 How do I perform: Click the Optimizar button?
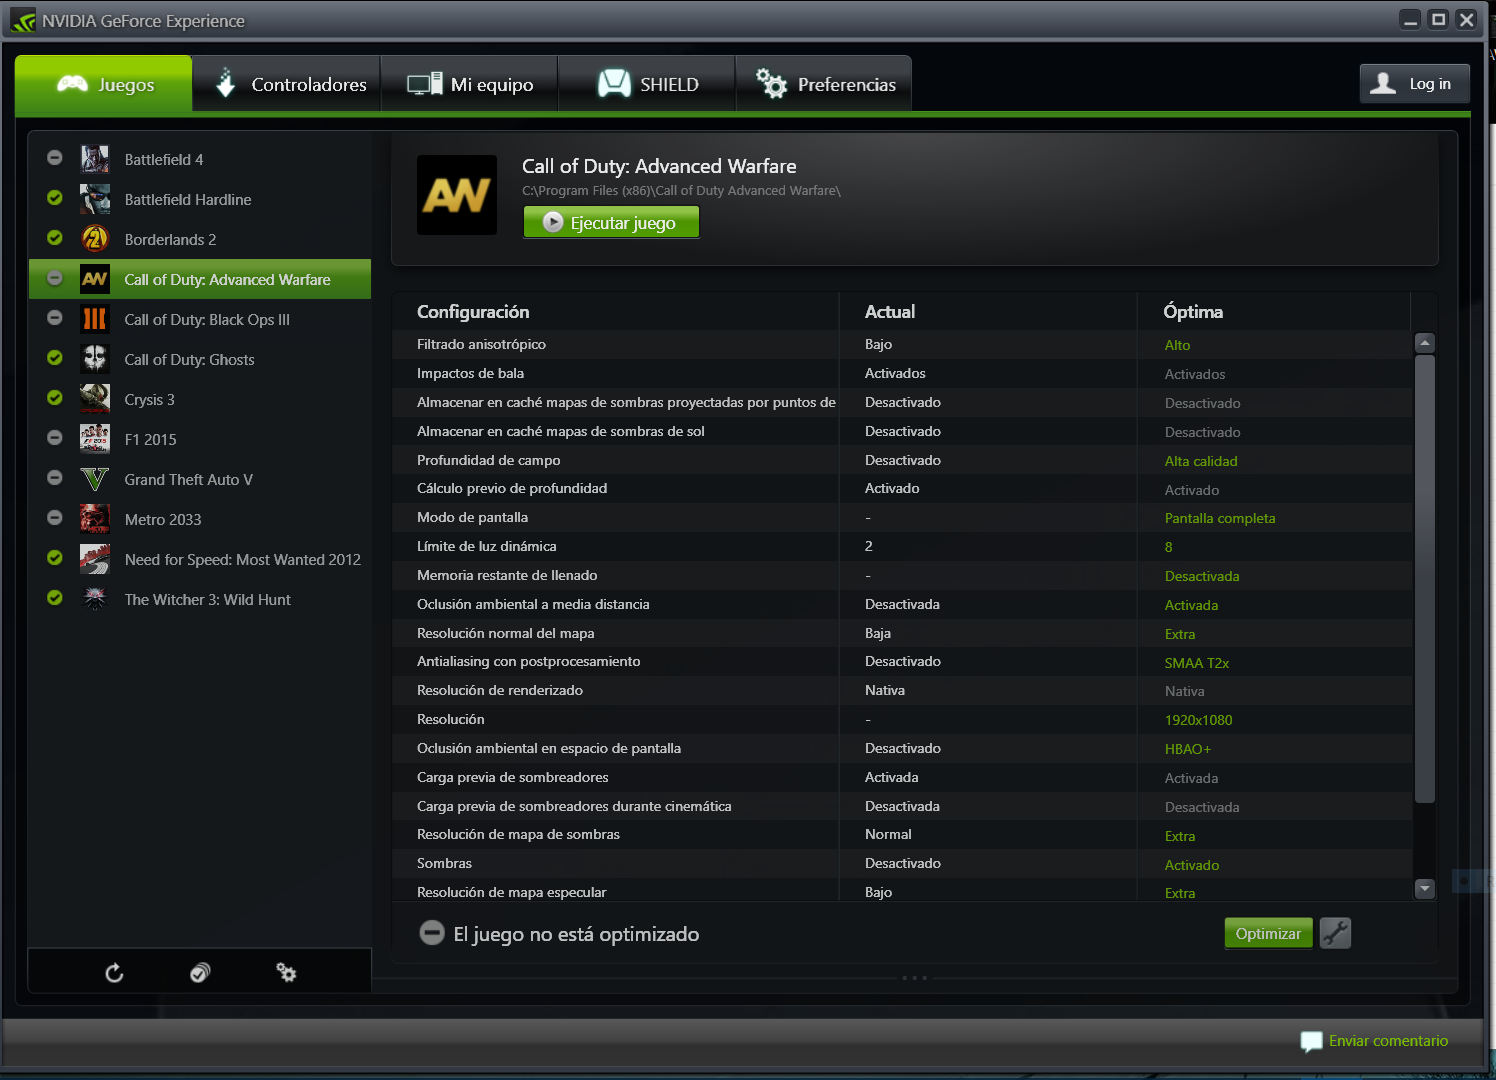(x=1267, y=933)
